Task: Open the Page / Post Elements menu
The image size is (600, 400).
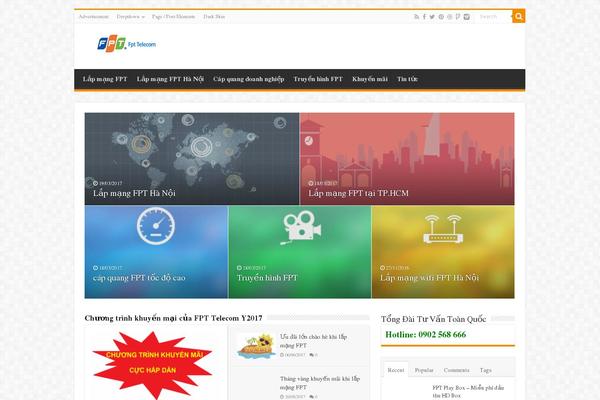Action: [x=173, y=17]
